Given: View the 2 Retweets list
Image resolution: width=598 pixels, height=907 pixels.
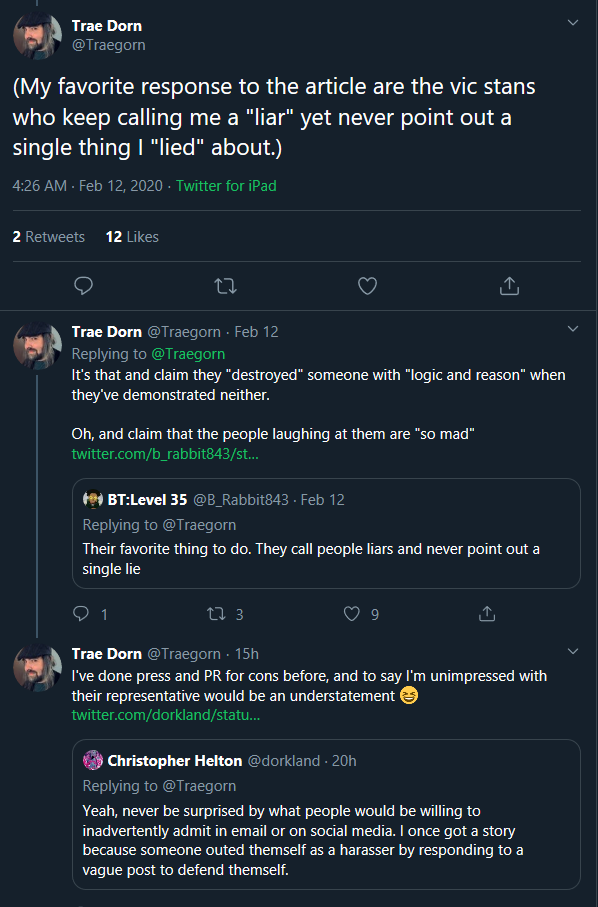Looking at the screenshot, I should point(49,237).
